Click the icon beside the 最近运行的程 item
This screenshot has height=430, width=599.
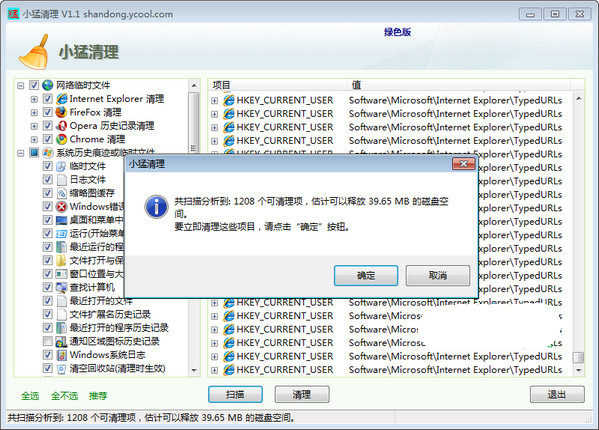tap(61, 247)
